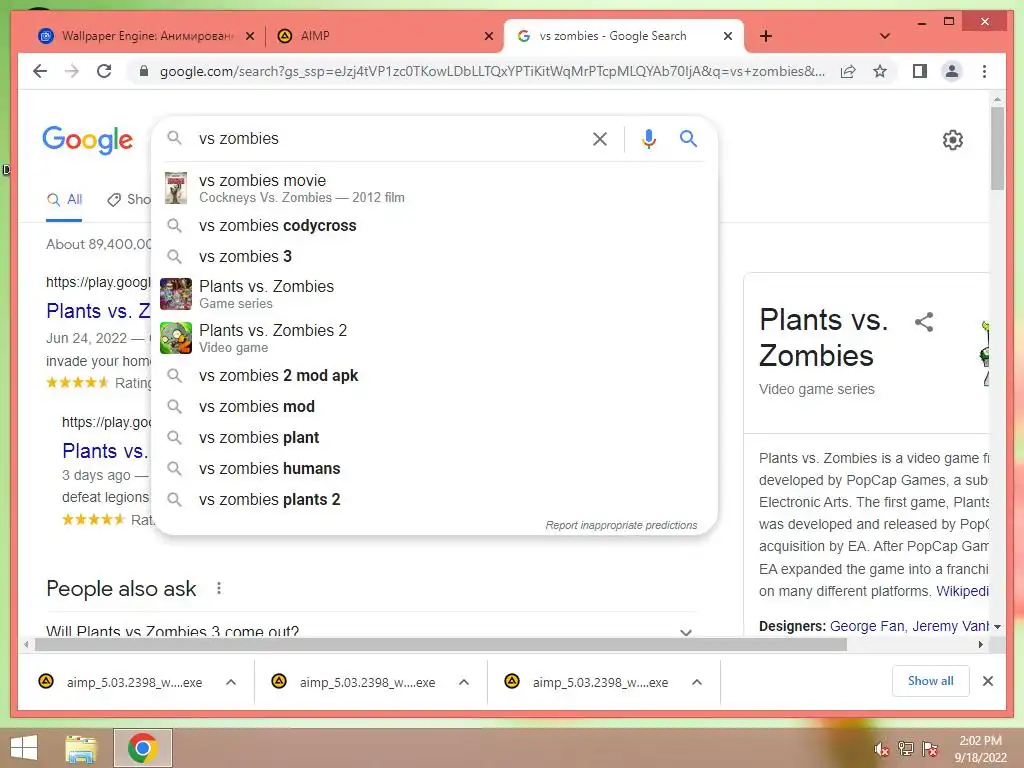Select the All results tab

click(64, 200)
